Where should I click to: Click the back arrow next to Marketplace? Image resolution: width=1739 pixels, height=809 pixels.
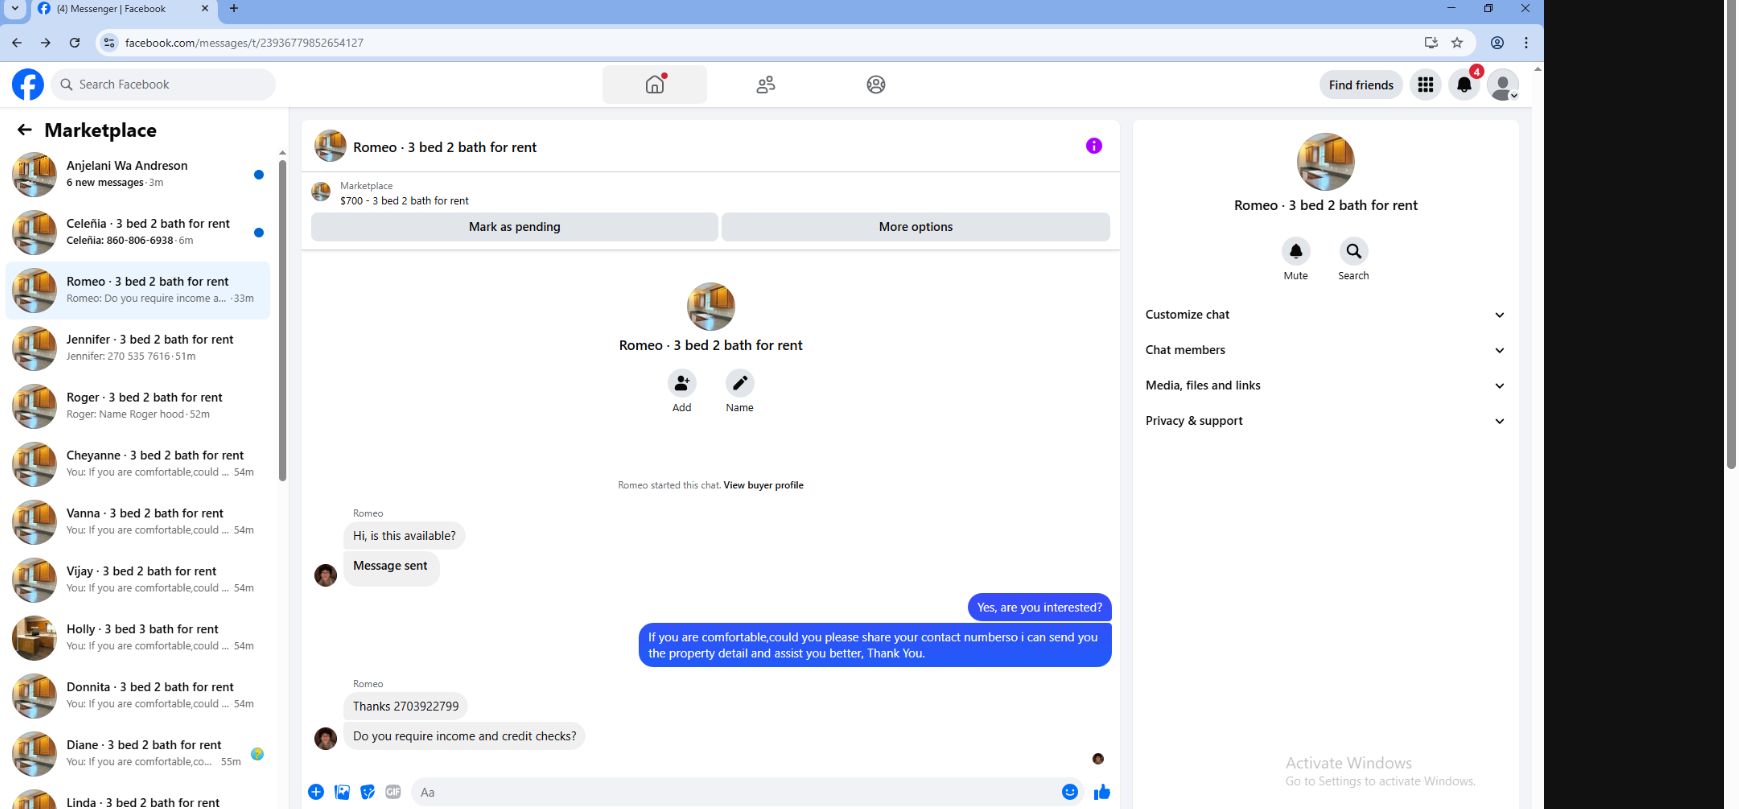point(25,130)
